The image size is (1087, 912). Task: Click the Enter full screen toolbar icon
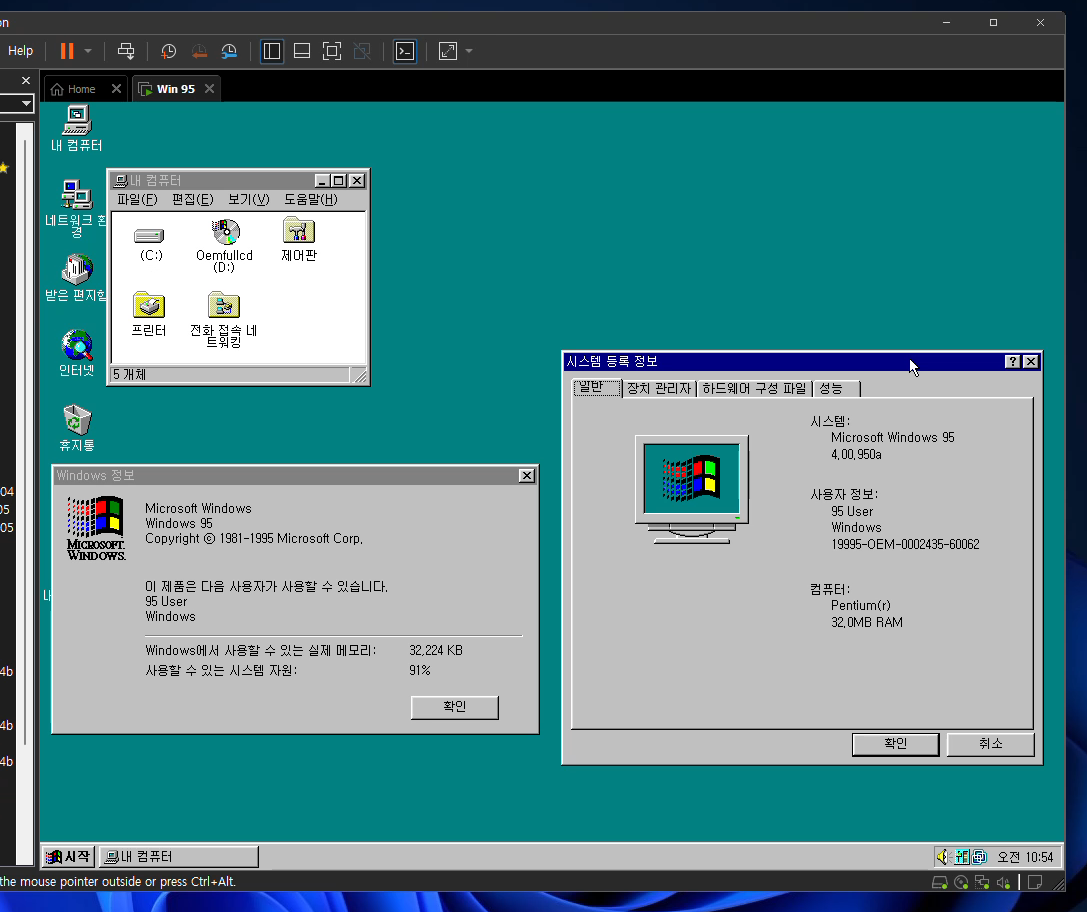pos(332,51)
